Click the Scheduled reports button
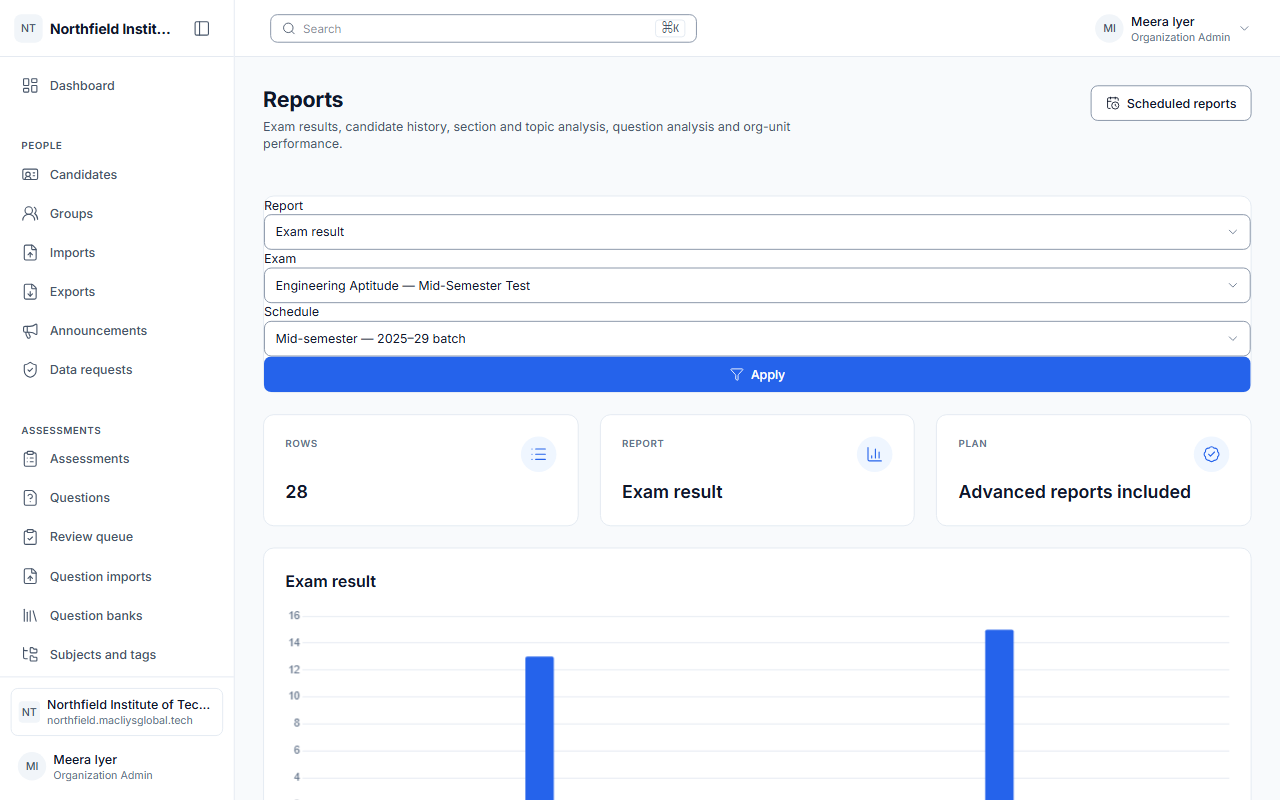Image resolution: width=1280 pixels, height=800 pixels. point(1171,103)
